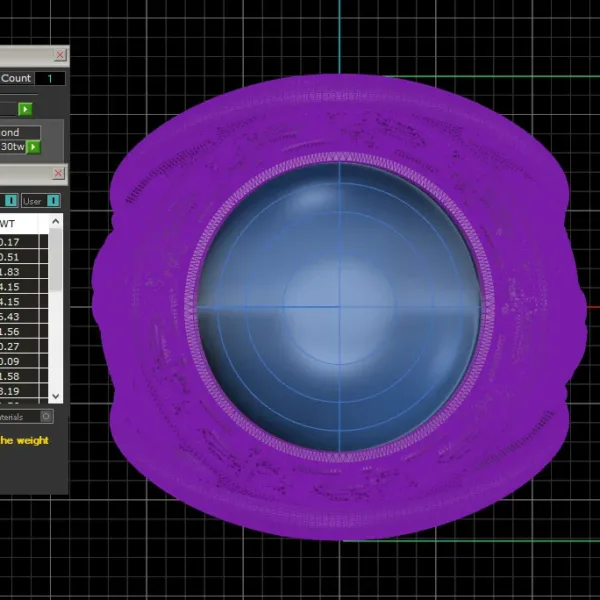Select the weight row ending in .58
Screen dimensions: 600x600
[x=24, y=376]
